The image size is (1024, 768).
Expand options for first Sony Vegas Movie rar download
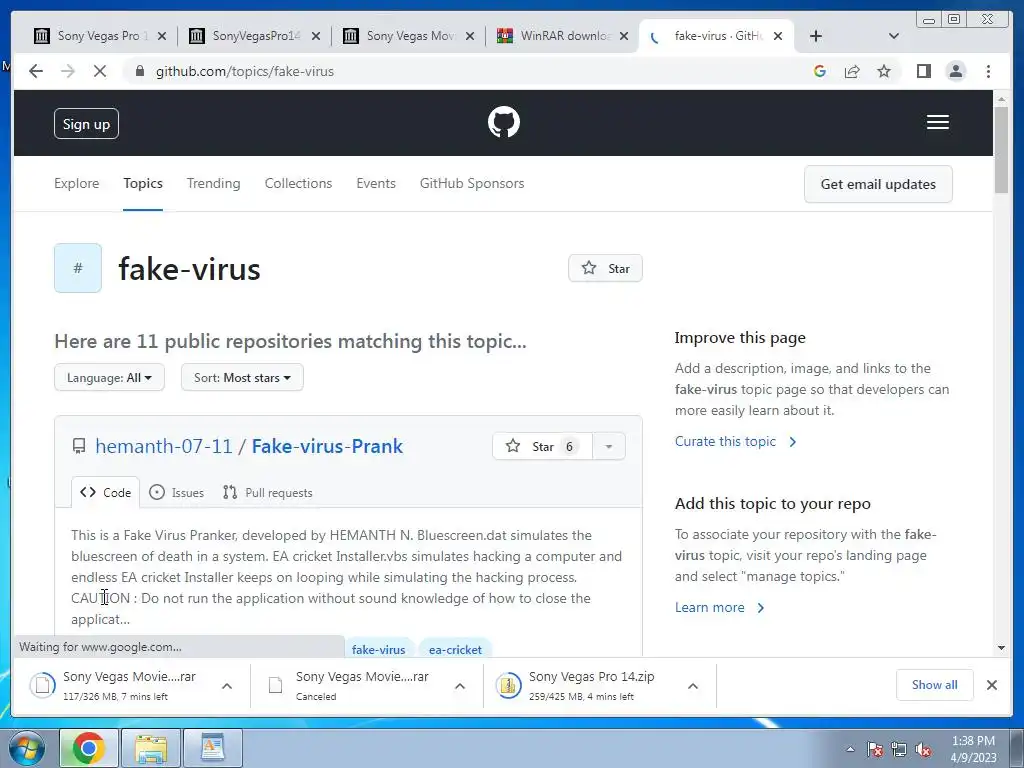point(227,686)
